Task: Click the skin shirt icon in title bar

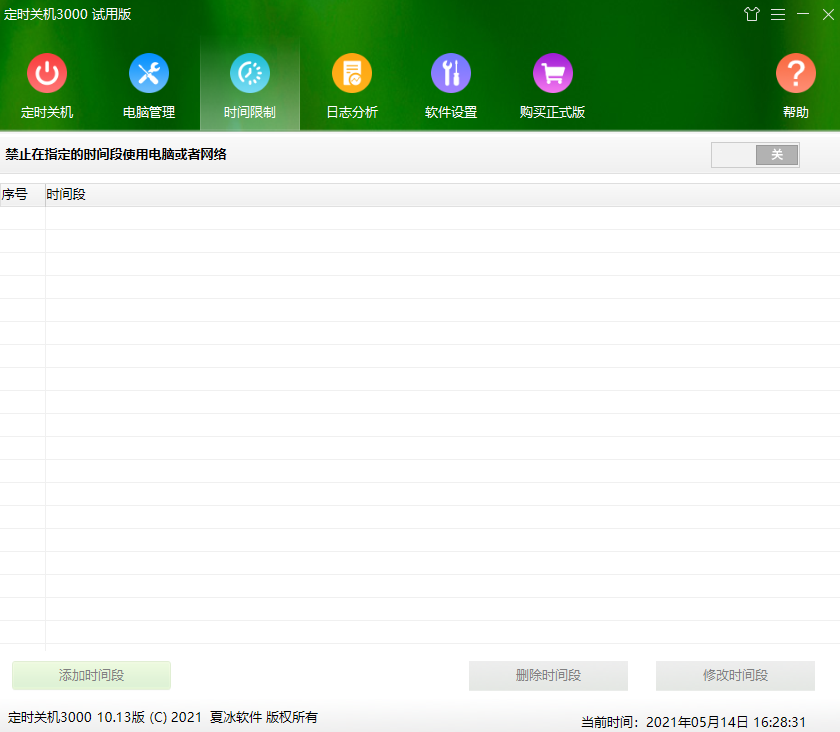Action: pyautogui.click(x=752, y=14)
